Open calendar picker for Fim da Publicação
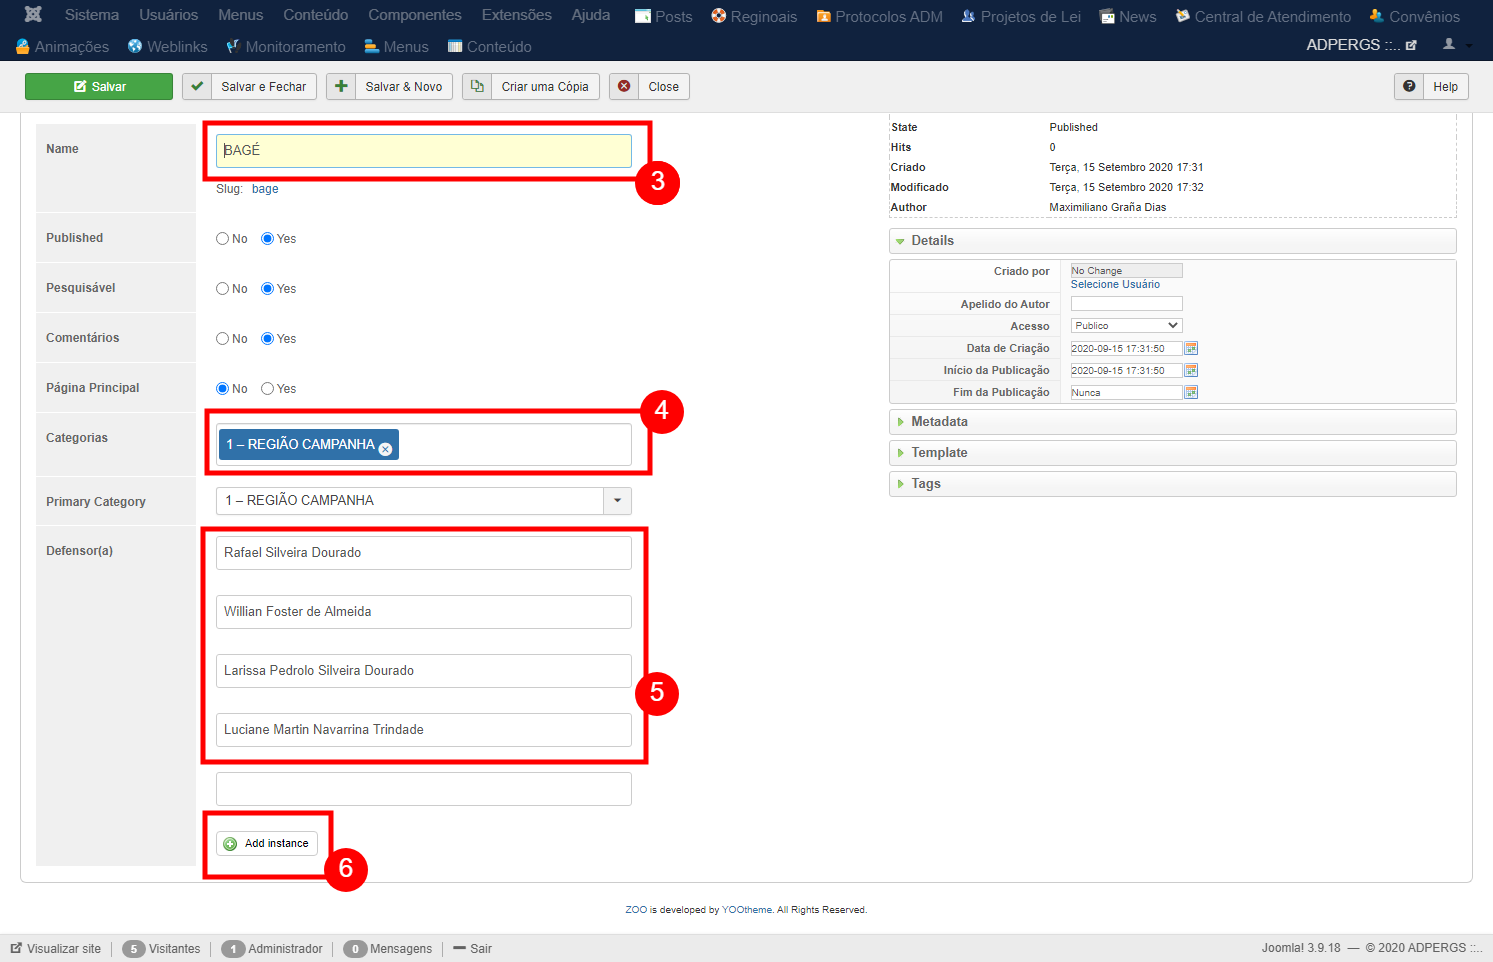The height and width of the screenshot is (962, 1493). tap(1191, 393)
